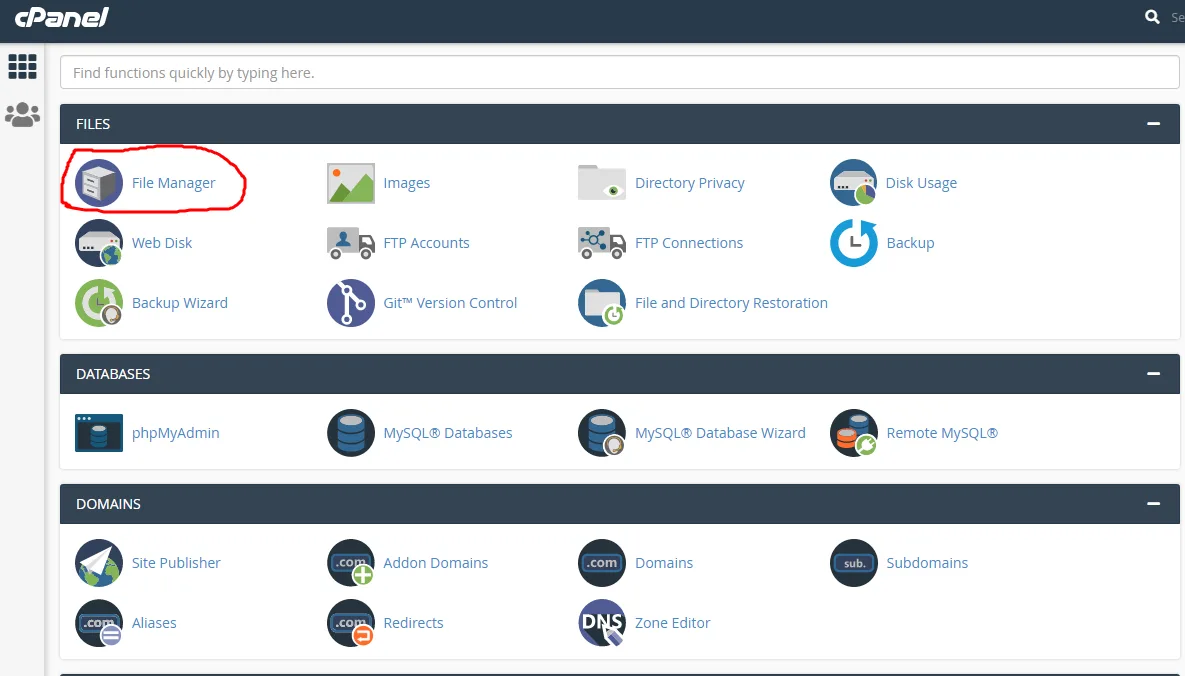
Task: Open the FTP Connections truck icon
Action: click(x=602, y=243)
